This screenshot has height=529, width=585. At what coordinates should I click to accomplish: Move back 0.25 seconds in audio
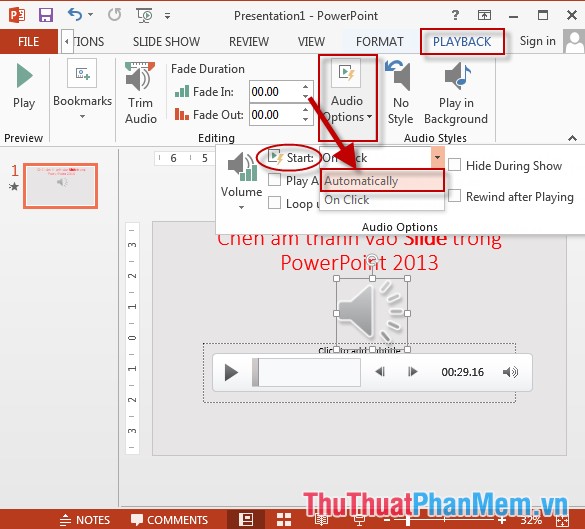pyautogui.click(x=380, y=372)
